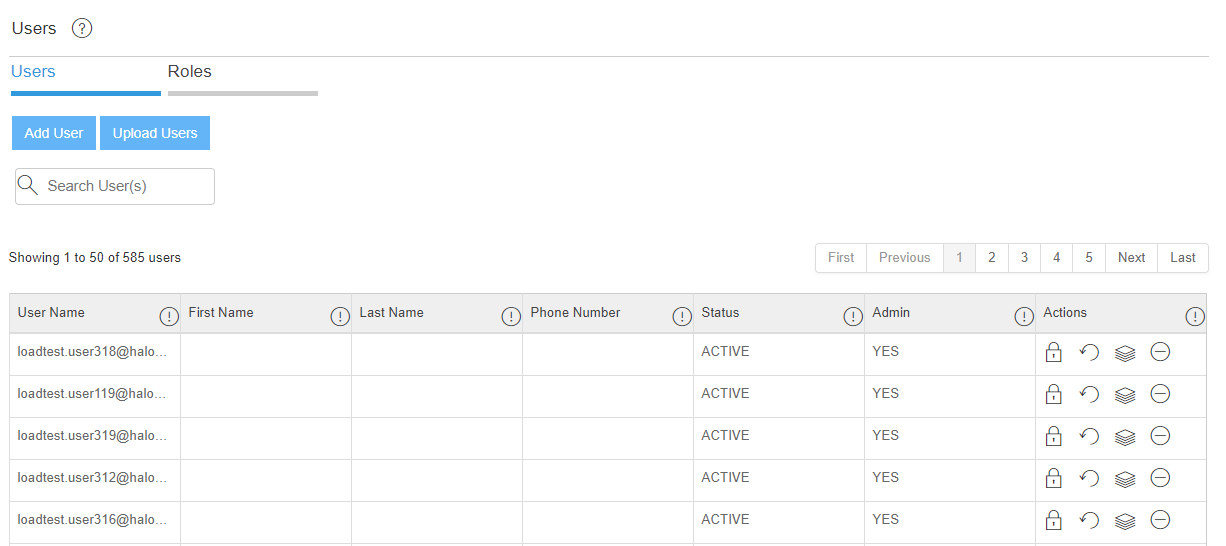Image resolution: width=1226 pixels, height=546 pixels.
Task: Select the Users tab
Action: [x=33, y=72]
